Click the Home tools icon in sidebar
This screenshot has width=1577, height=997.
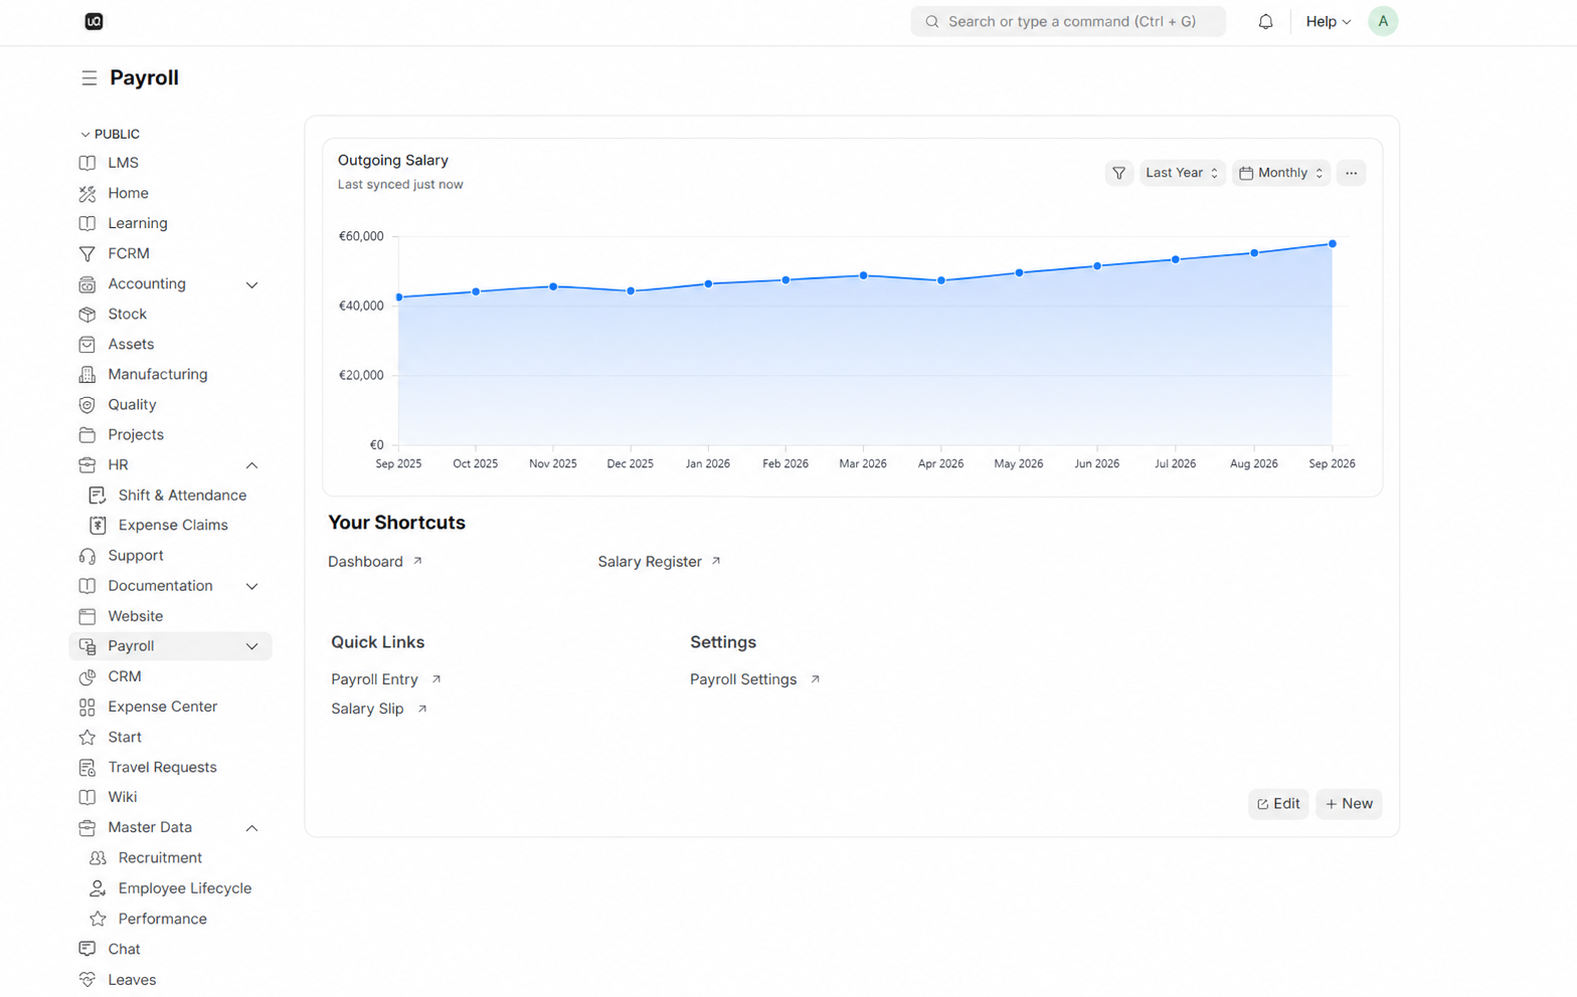[x=87, y=193]
